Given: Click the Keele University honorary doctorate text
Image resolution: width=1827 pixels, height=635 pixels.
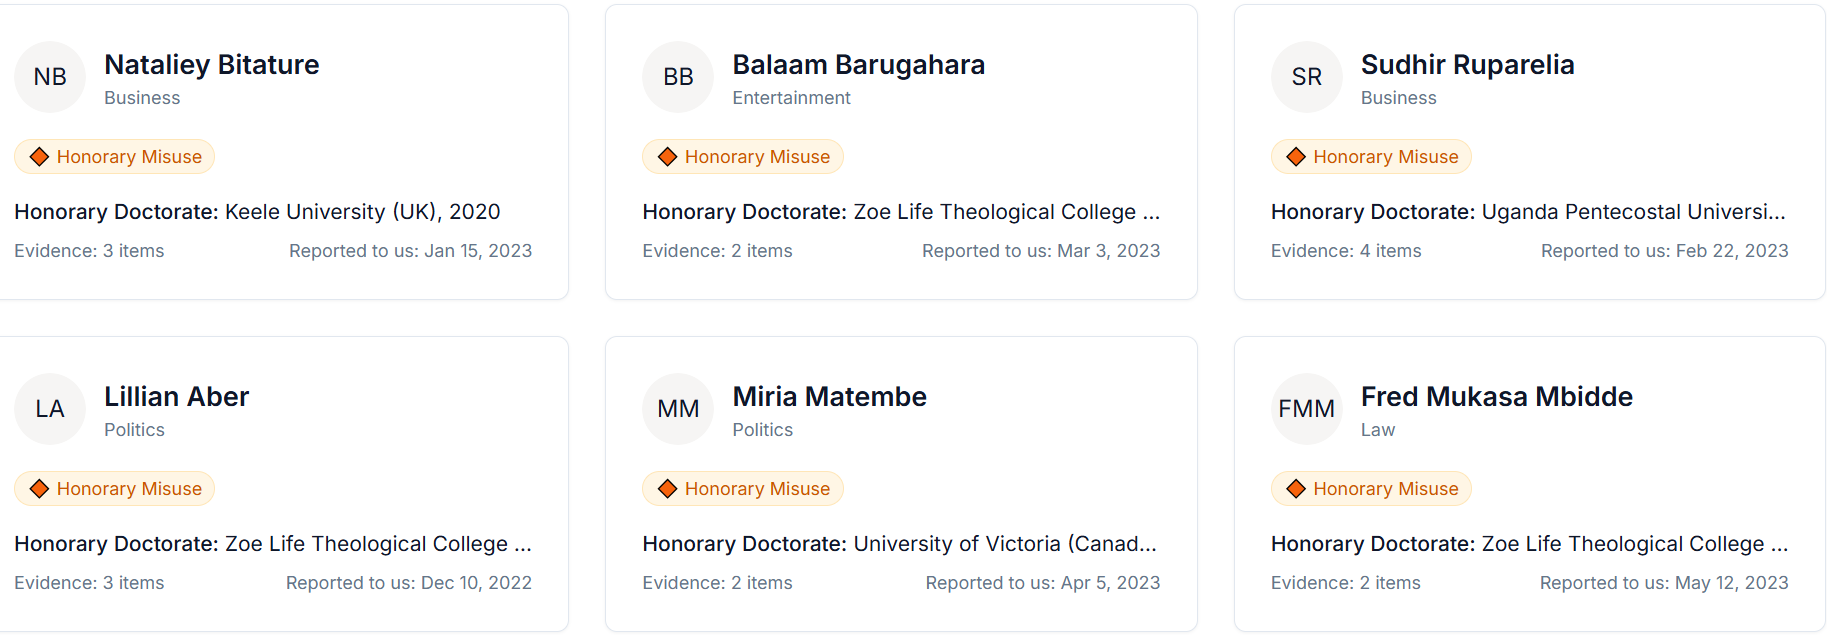Looking at the screenshot, I should coord(257,212).
